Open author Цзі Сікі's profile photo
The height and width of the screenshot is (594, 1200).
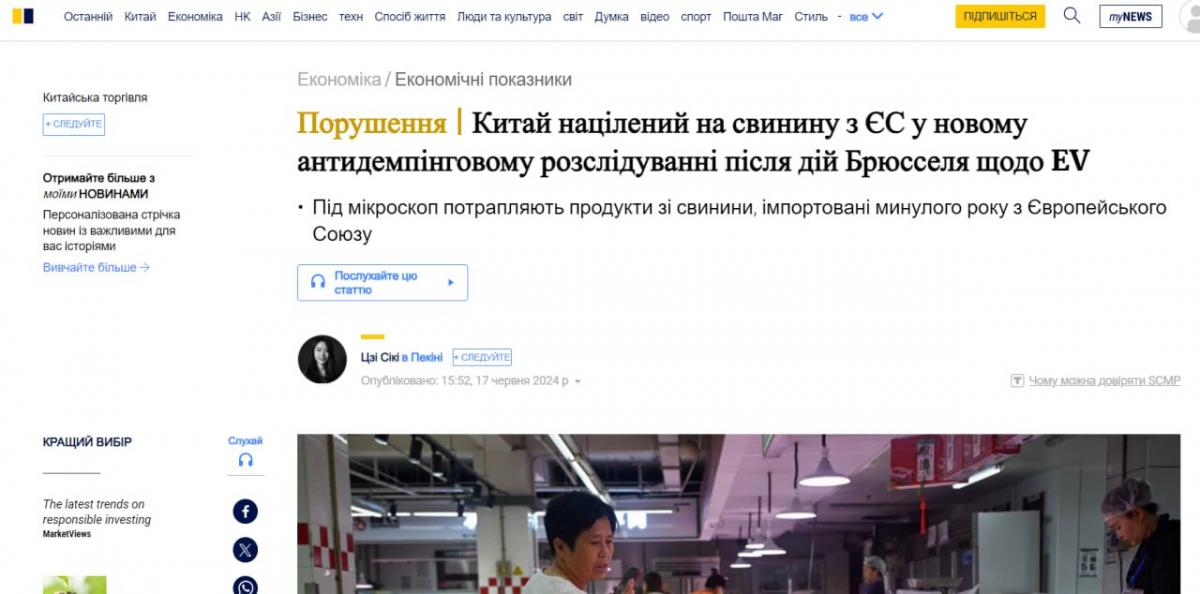(x=322, y=359)
